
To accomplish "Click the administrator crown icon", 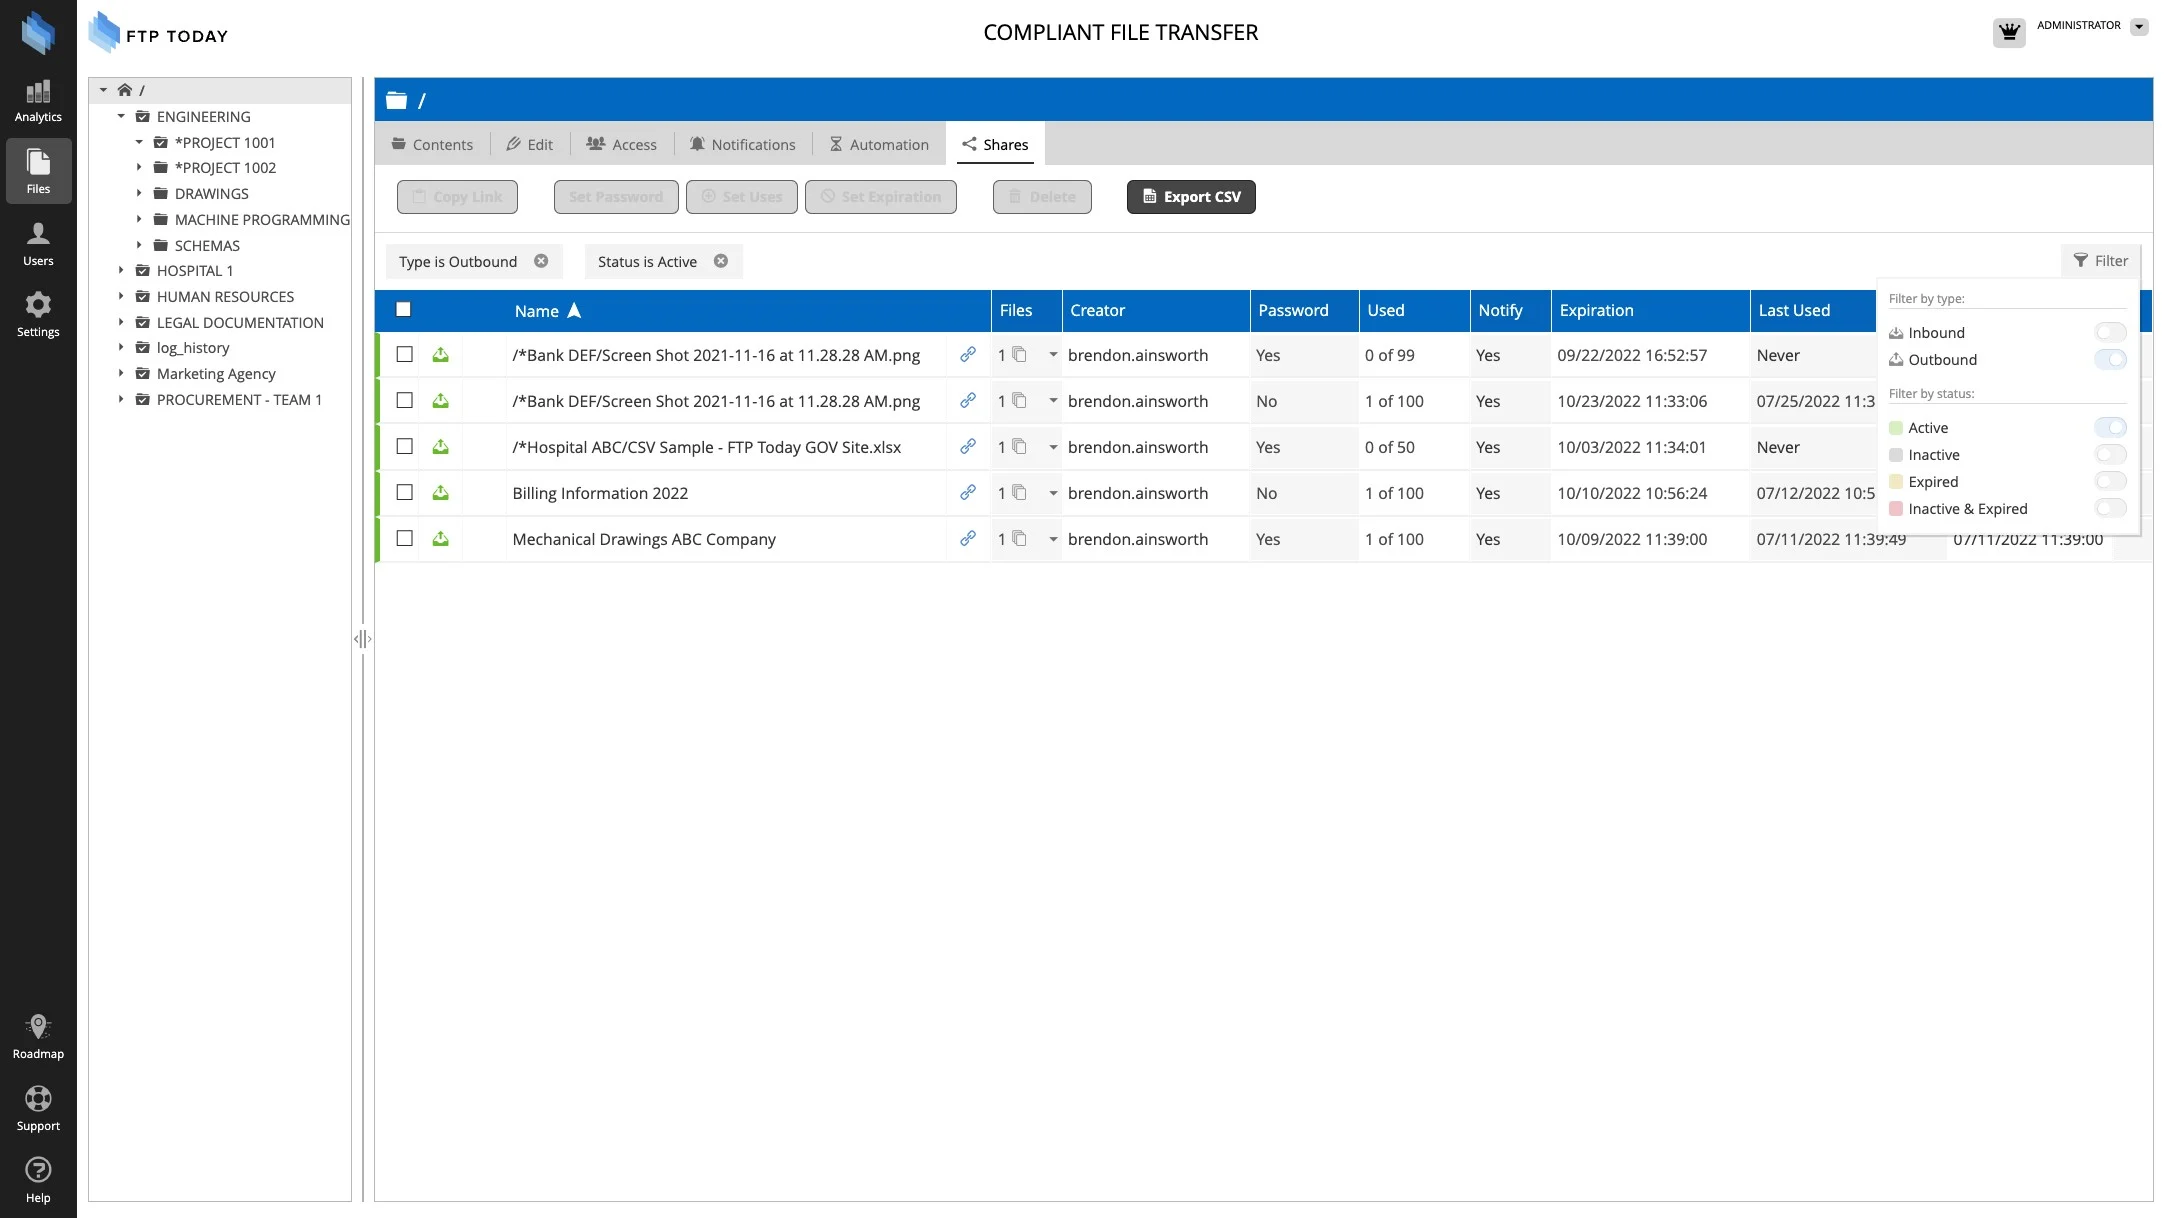I will click(2008, 32).
